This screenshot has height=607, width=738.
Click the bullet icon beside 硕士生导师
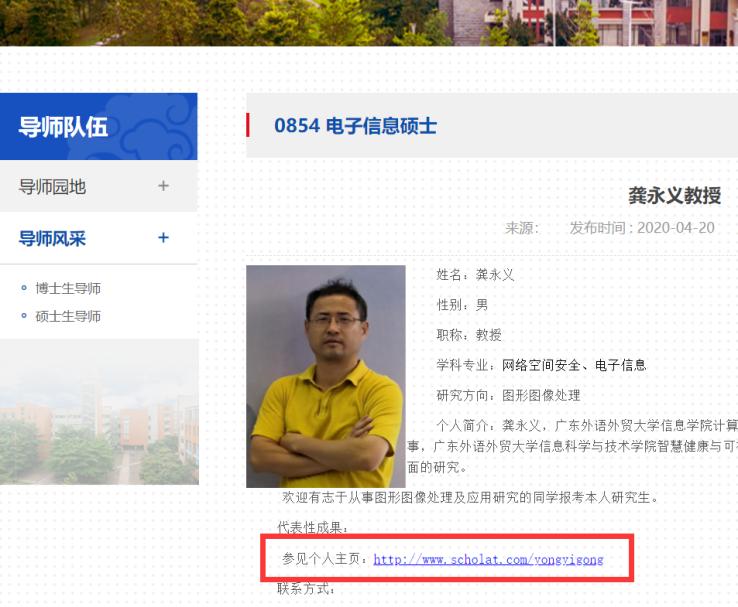24,316
